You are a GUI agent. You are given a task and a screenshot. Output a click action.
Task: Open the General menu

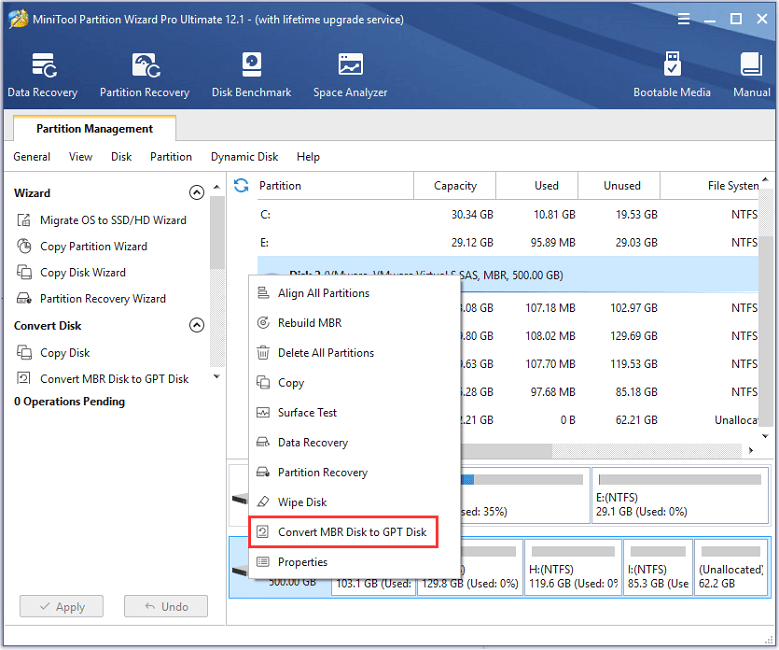click(32, 157)
